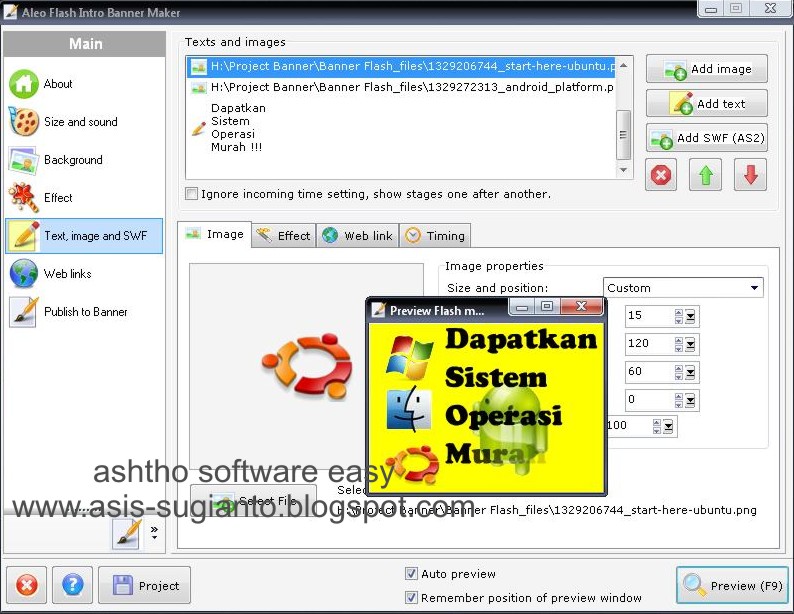Switch to the Image tab
The width and height of the screenshot is (794, 614).
coord(214,234)
